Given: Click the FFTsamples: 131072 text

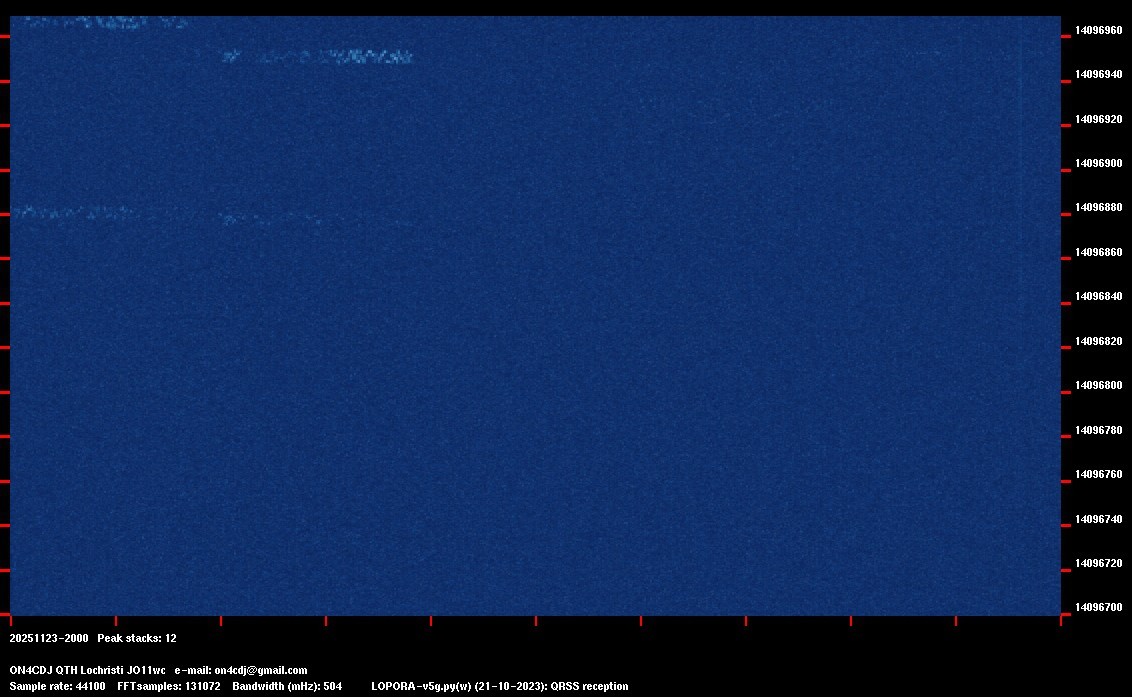Looking at the screenshot, I should 168,686.
